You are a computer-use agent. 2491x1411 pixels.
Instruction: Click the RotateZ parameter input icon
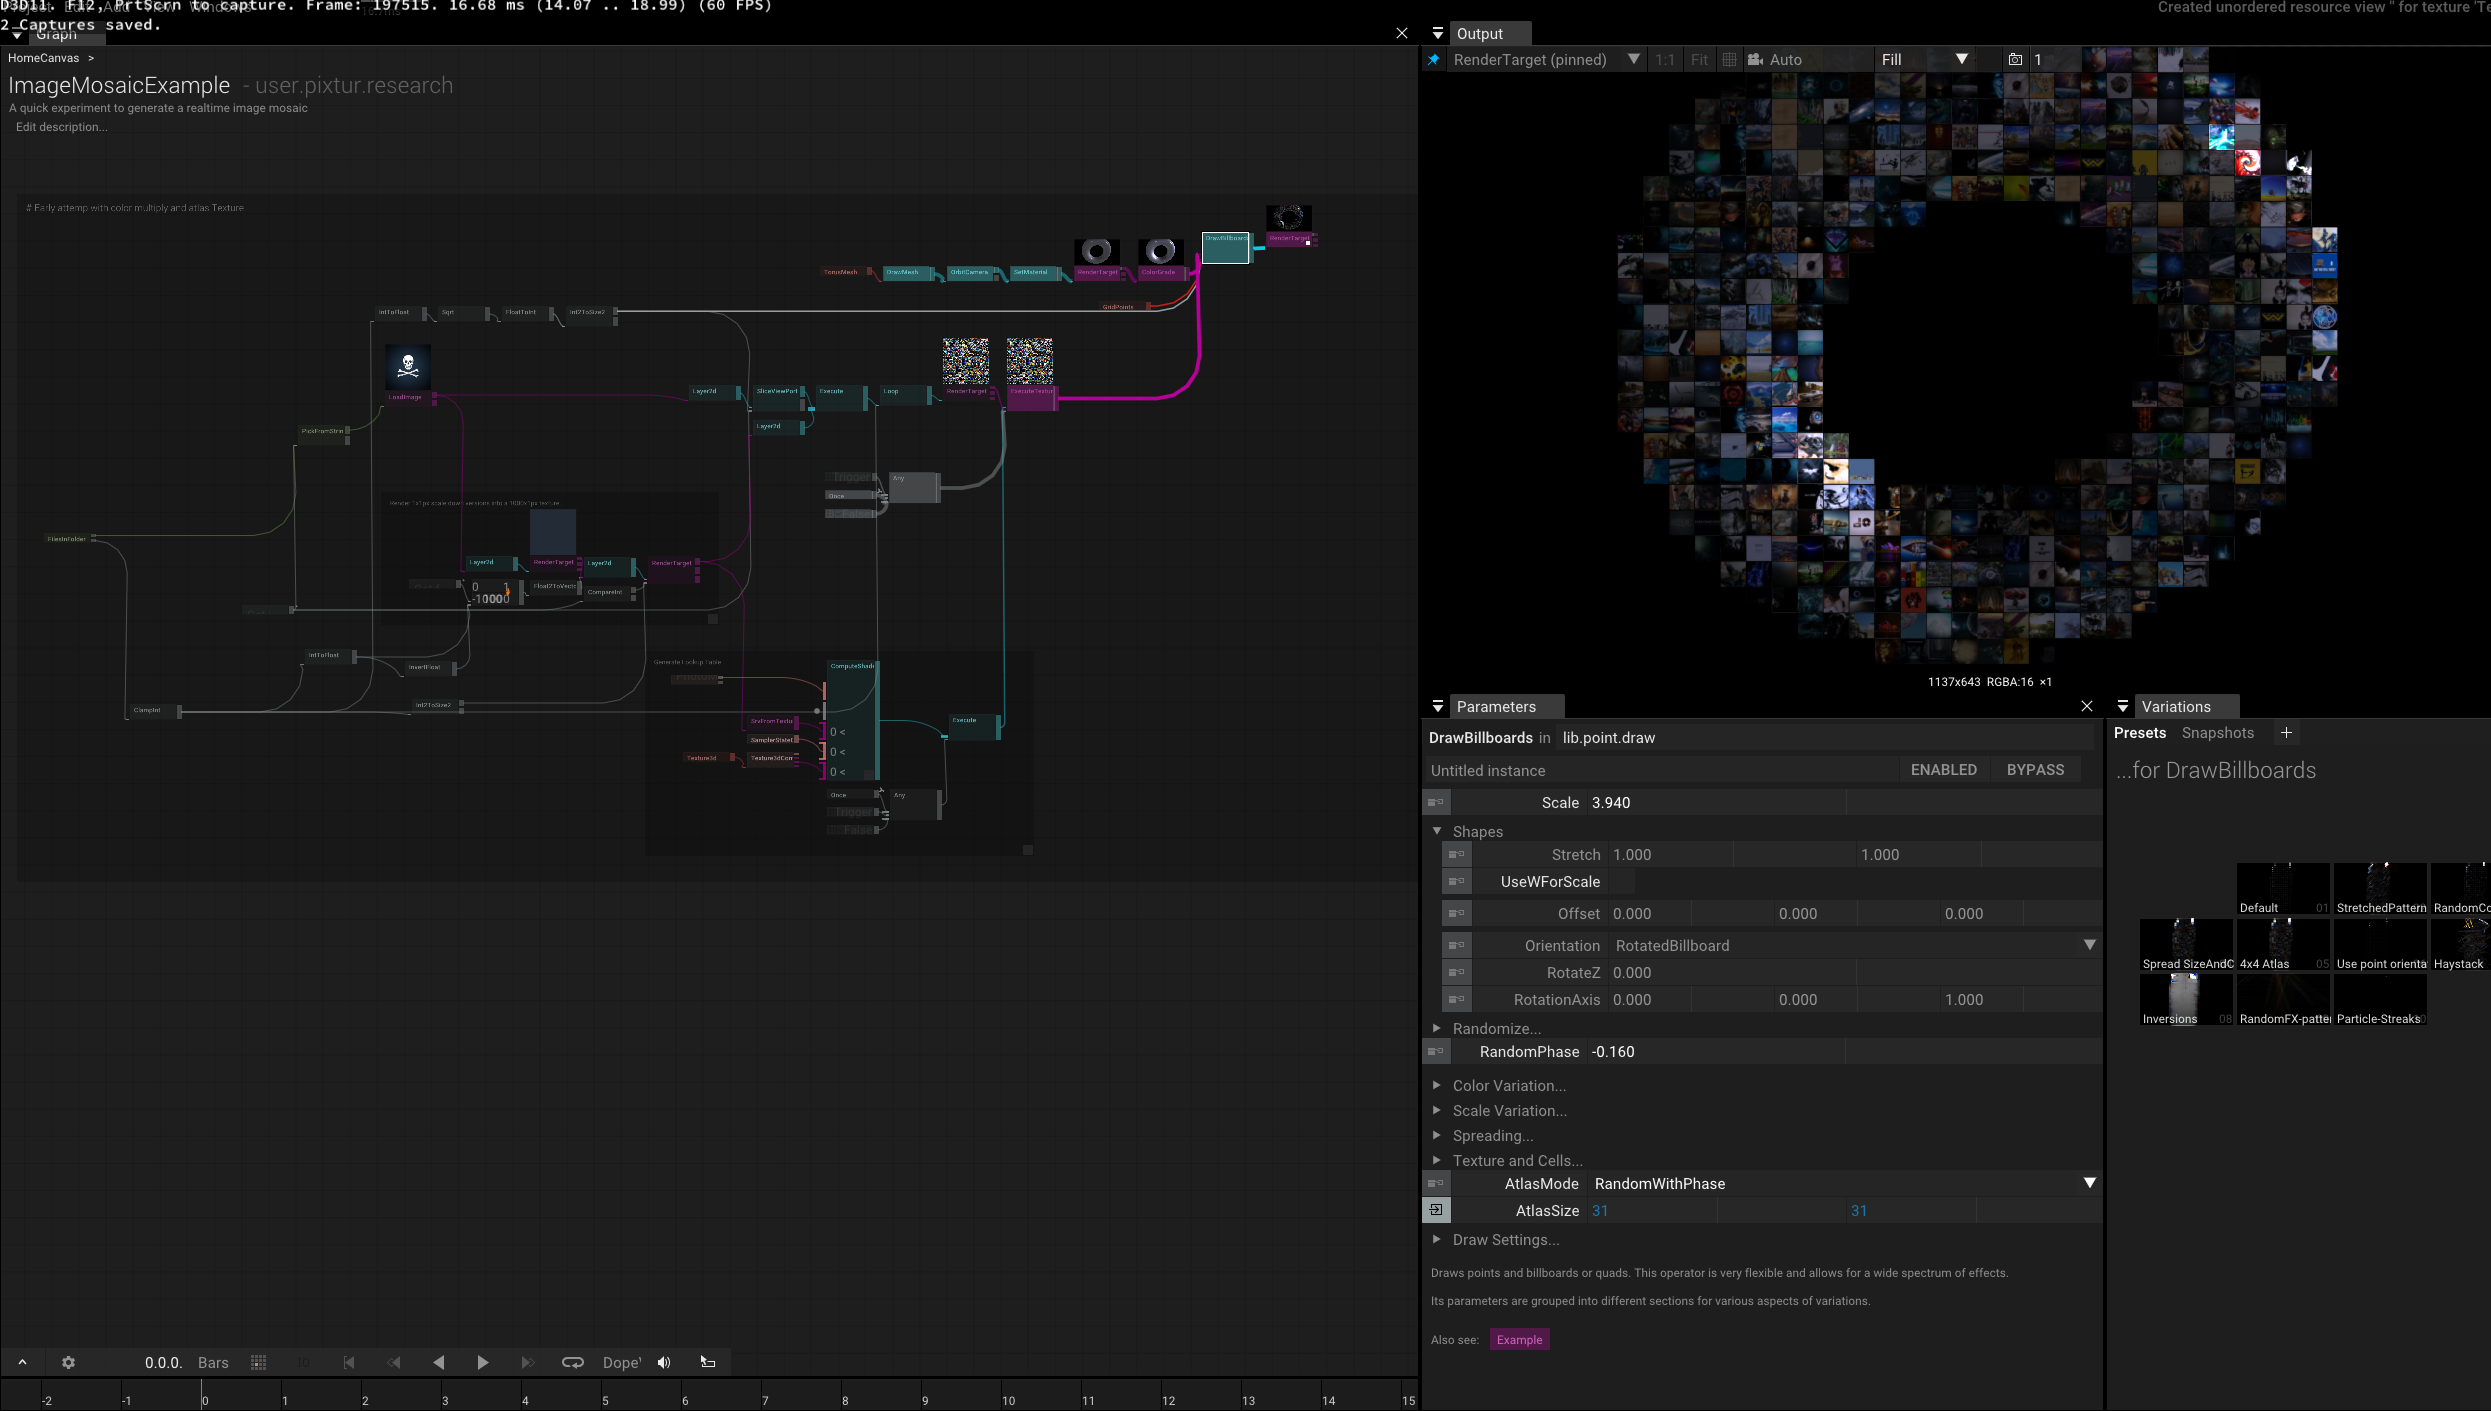tap(1457, 973)
